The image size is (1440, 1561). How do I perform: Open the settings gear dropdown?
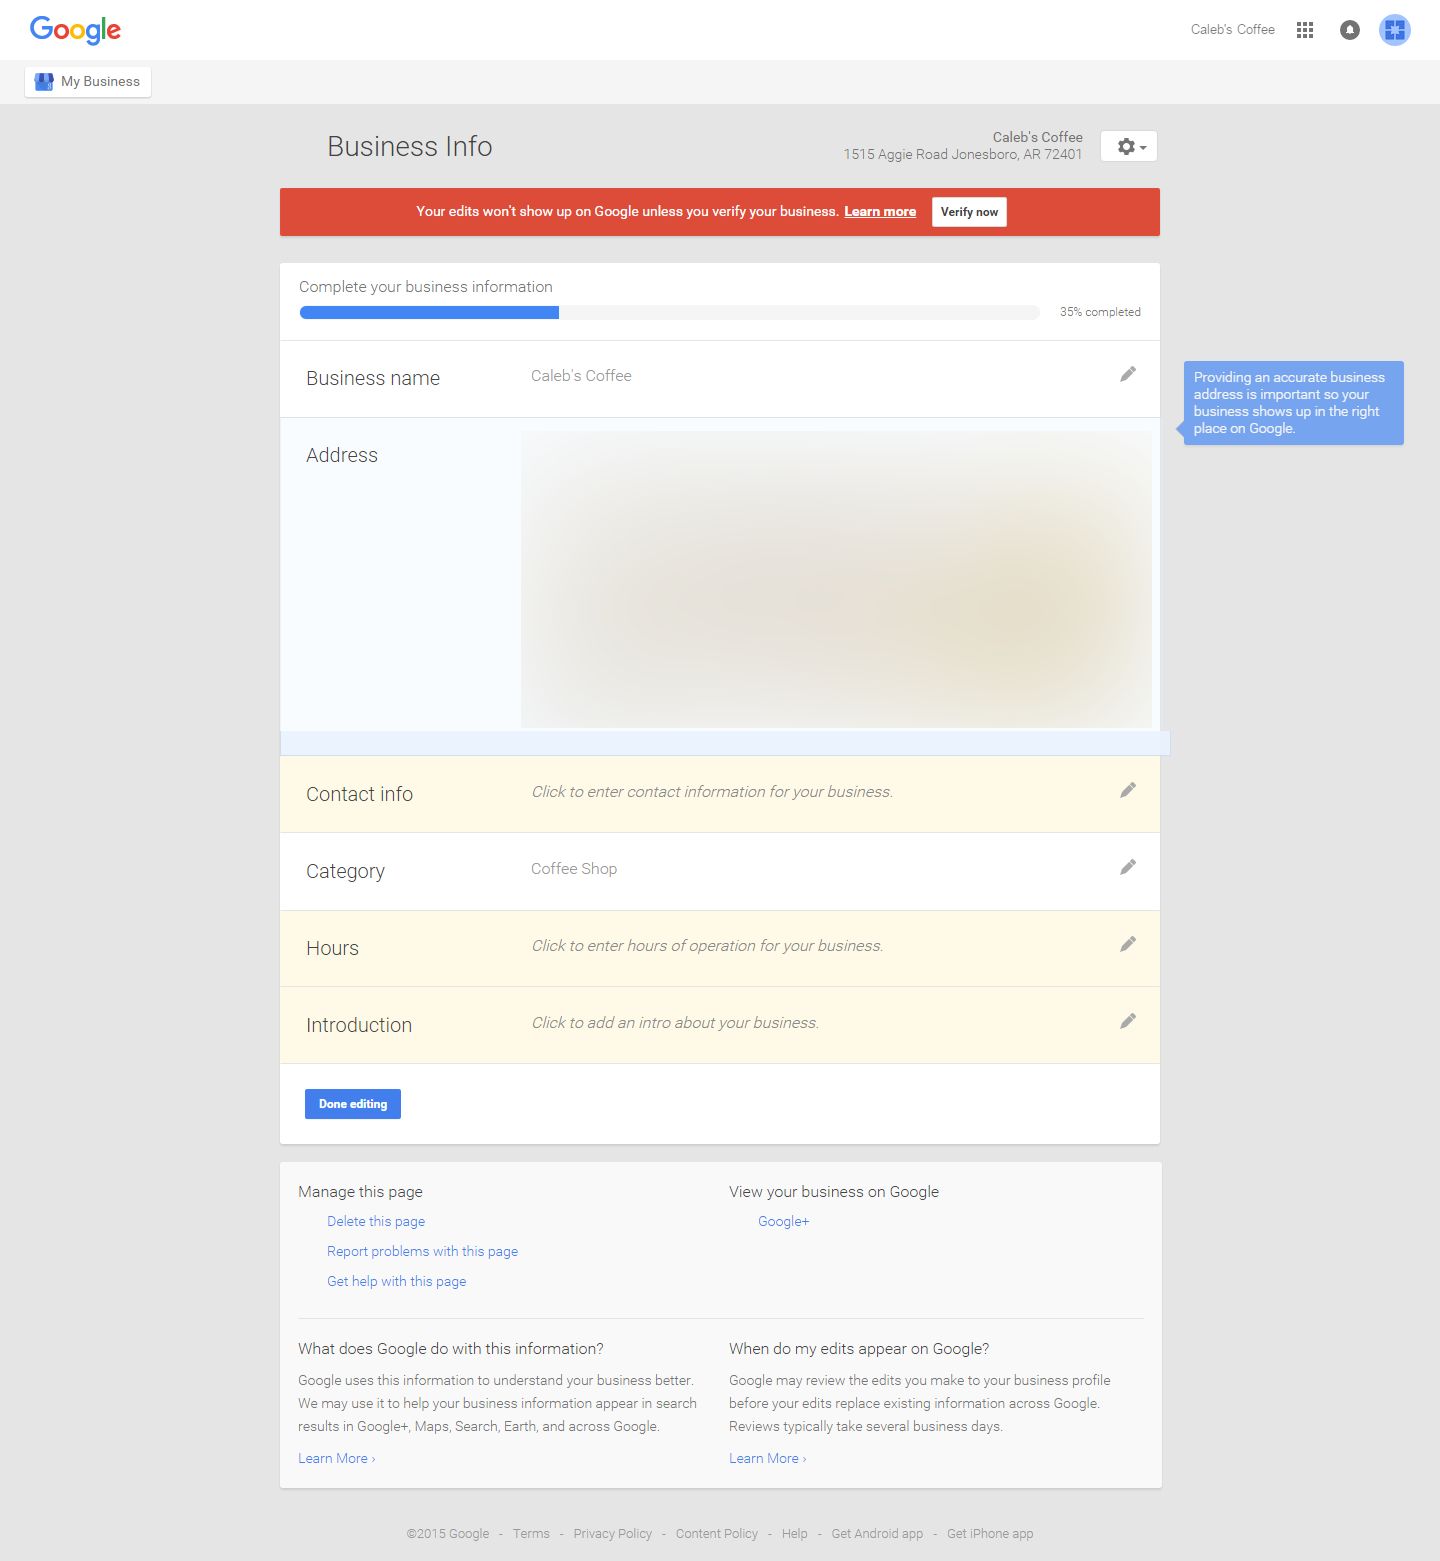[1129, 147]
